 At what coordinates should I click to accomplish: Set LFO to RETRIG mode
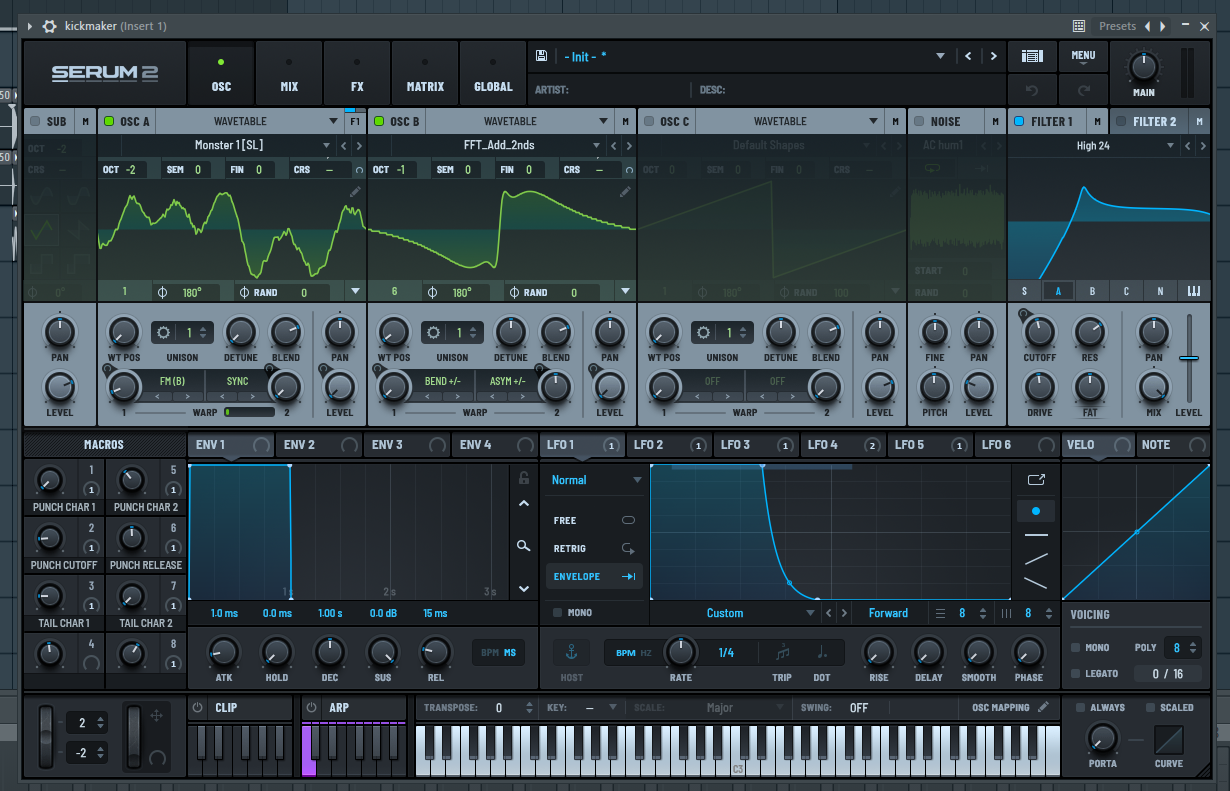(x=594, y=548)
